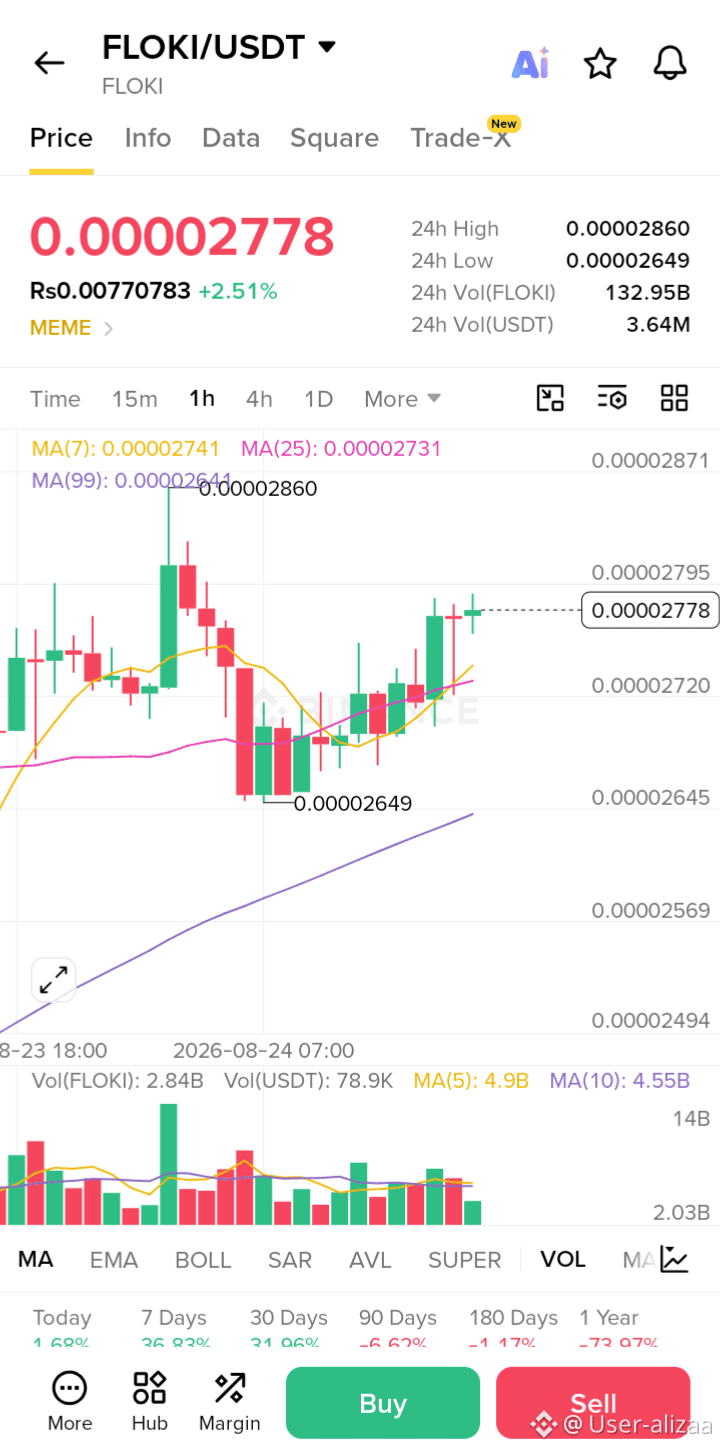Viewport: 720px width, 1450px height.
Task: Click the chart high marker 0.00002860
Action: (258, 489)
